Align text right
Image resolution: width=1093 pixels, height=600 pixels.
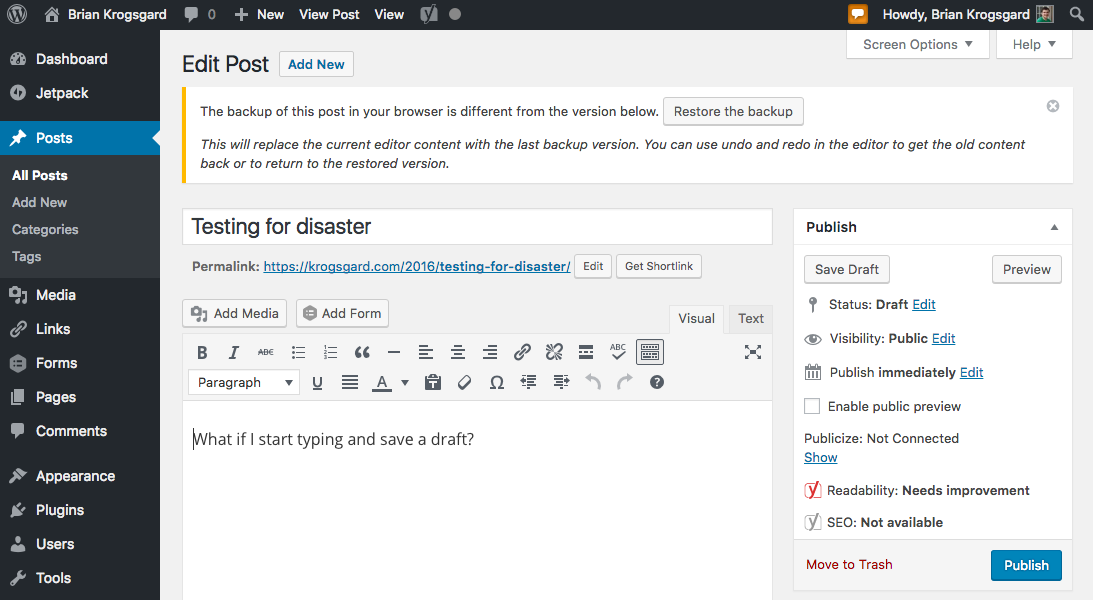490,353
